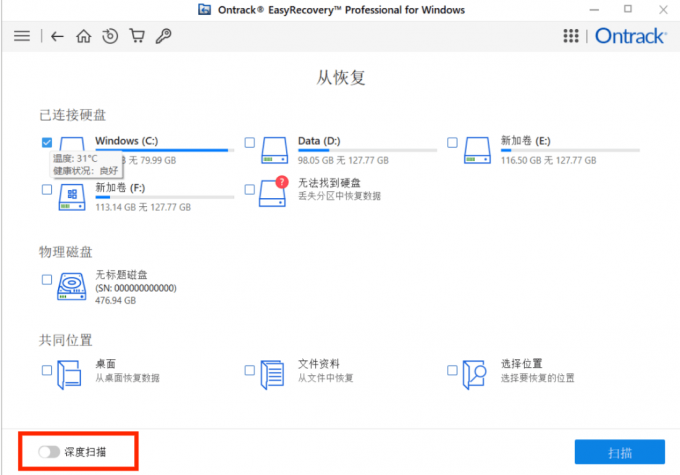Viewport: 680px width, 475px height.
Task: Minimize the EasyRecovery window
Action: (594, 10)
